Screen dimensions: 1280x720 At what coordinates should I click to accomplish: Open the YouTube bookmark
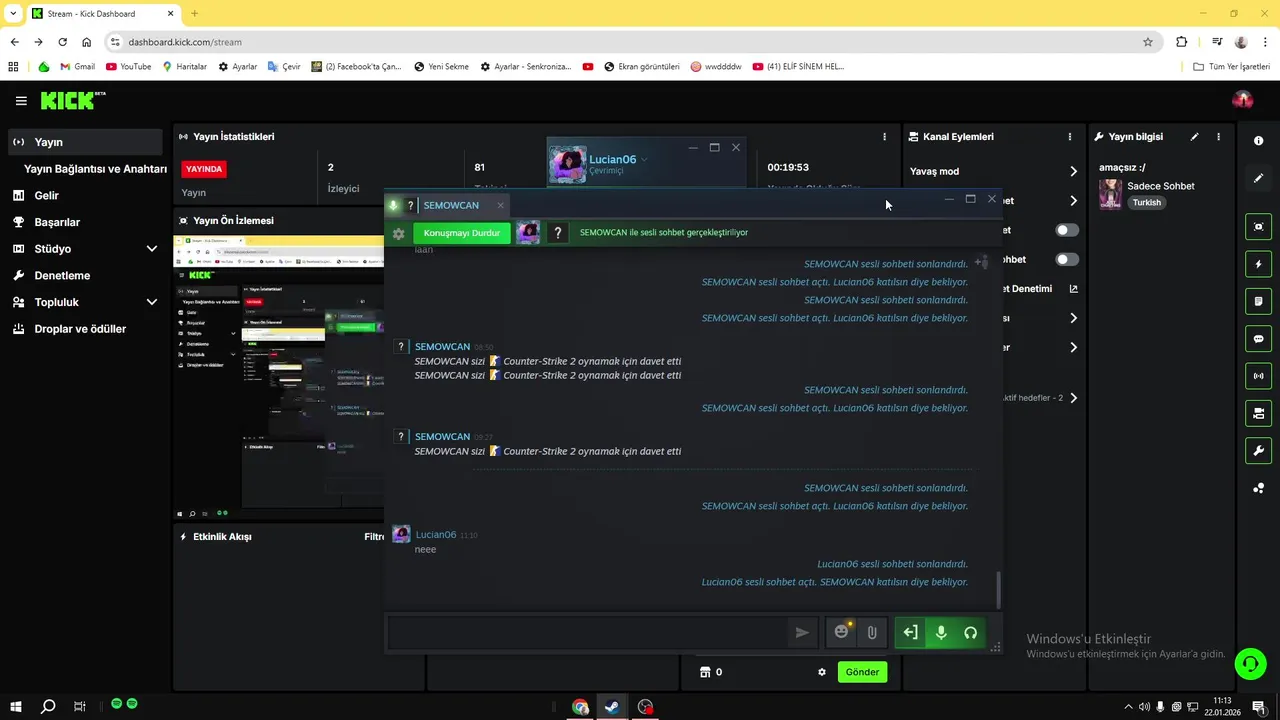(128, 67)
